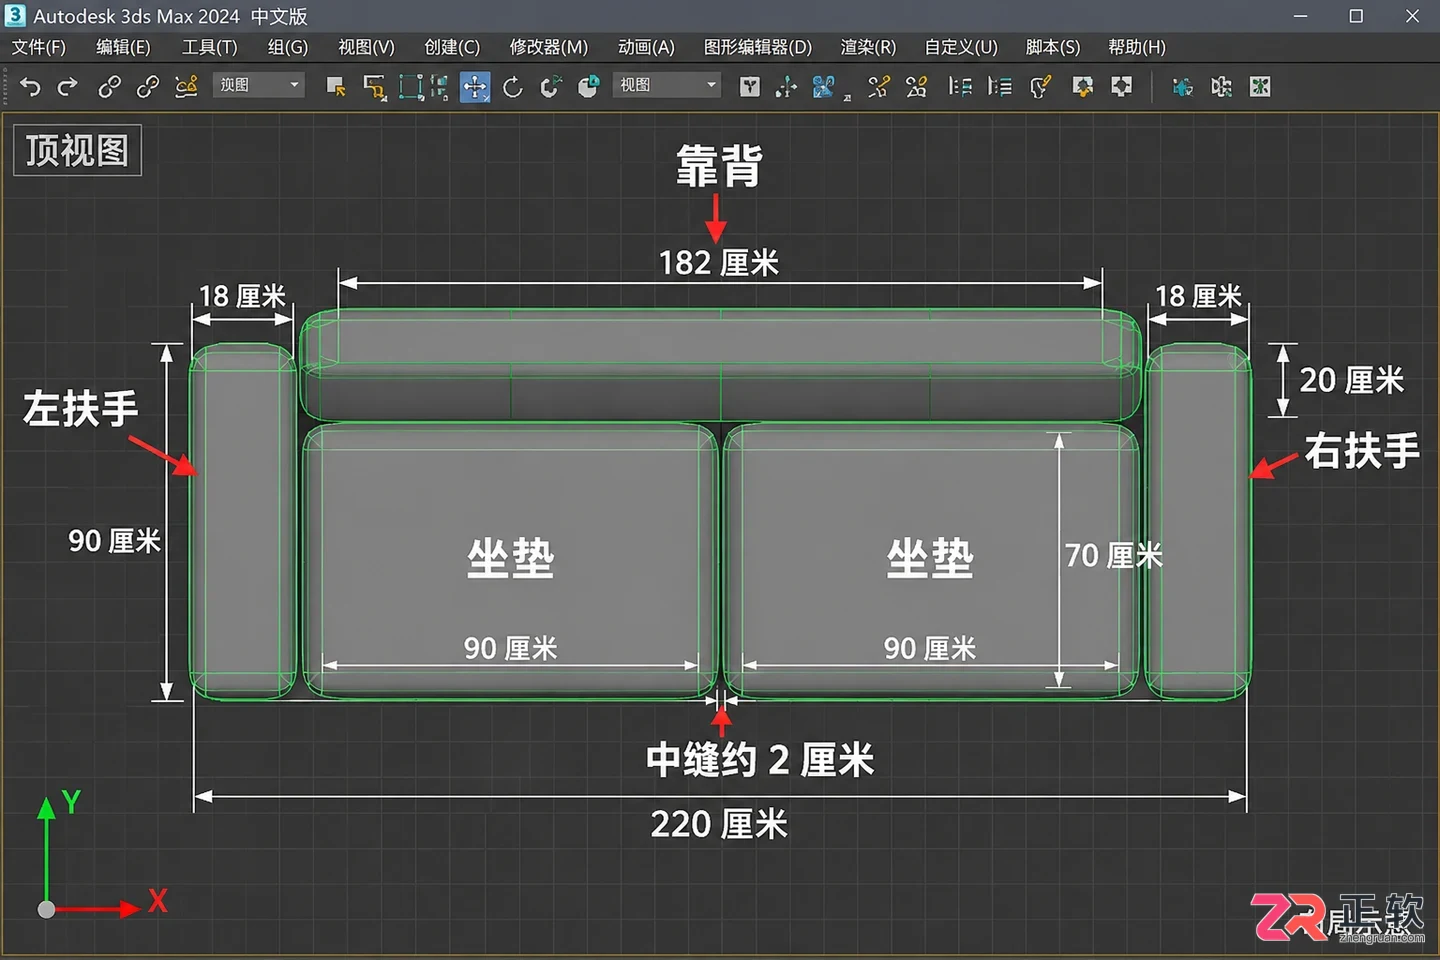Open the Select by Name tool
The image size is (1440, 960).
(374, 87)
